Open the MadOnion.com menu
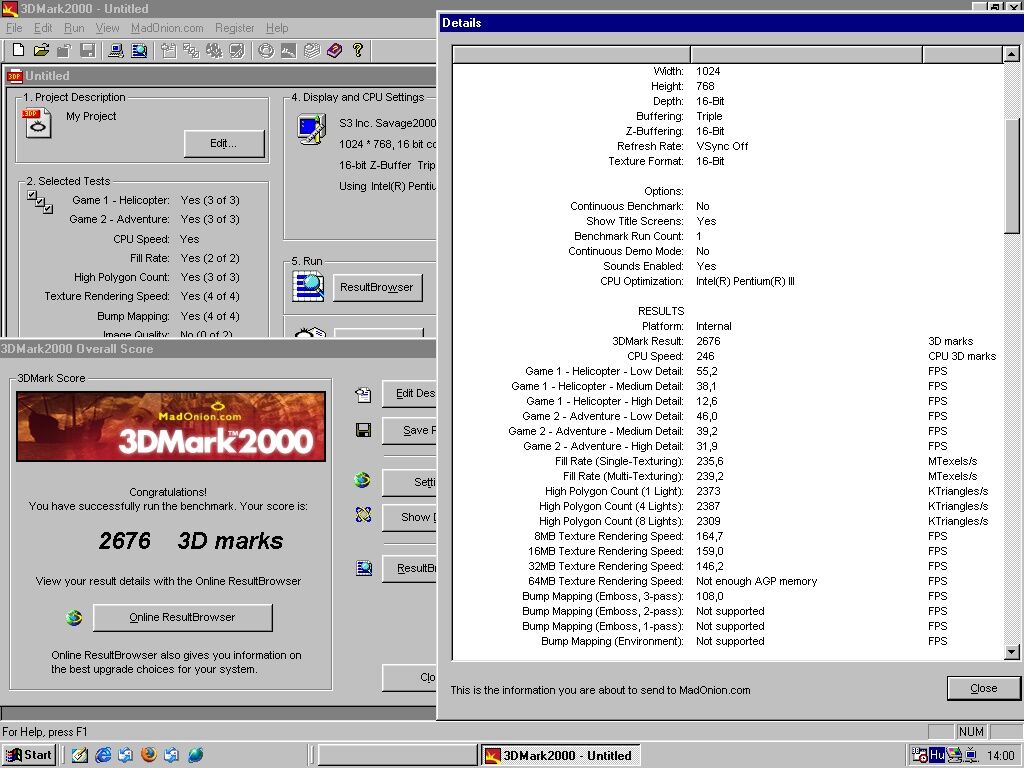Image resolution: width=1024 pixels, height=768 pixels. (167, 28)
